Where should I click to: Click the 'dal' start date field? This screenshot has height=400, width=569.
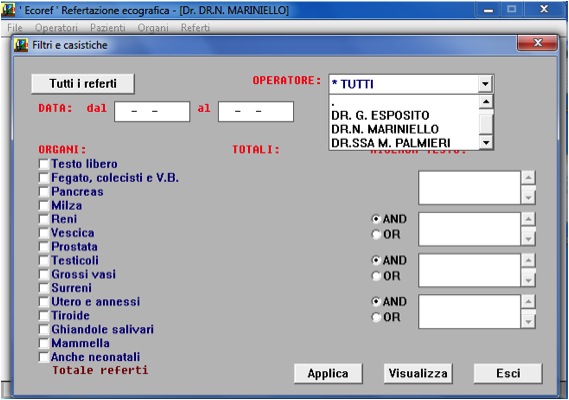[152, 111]
